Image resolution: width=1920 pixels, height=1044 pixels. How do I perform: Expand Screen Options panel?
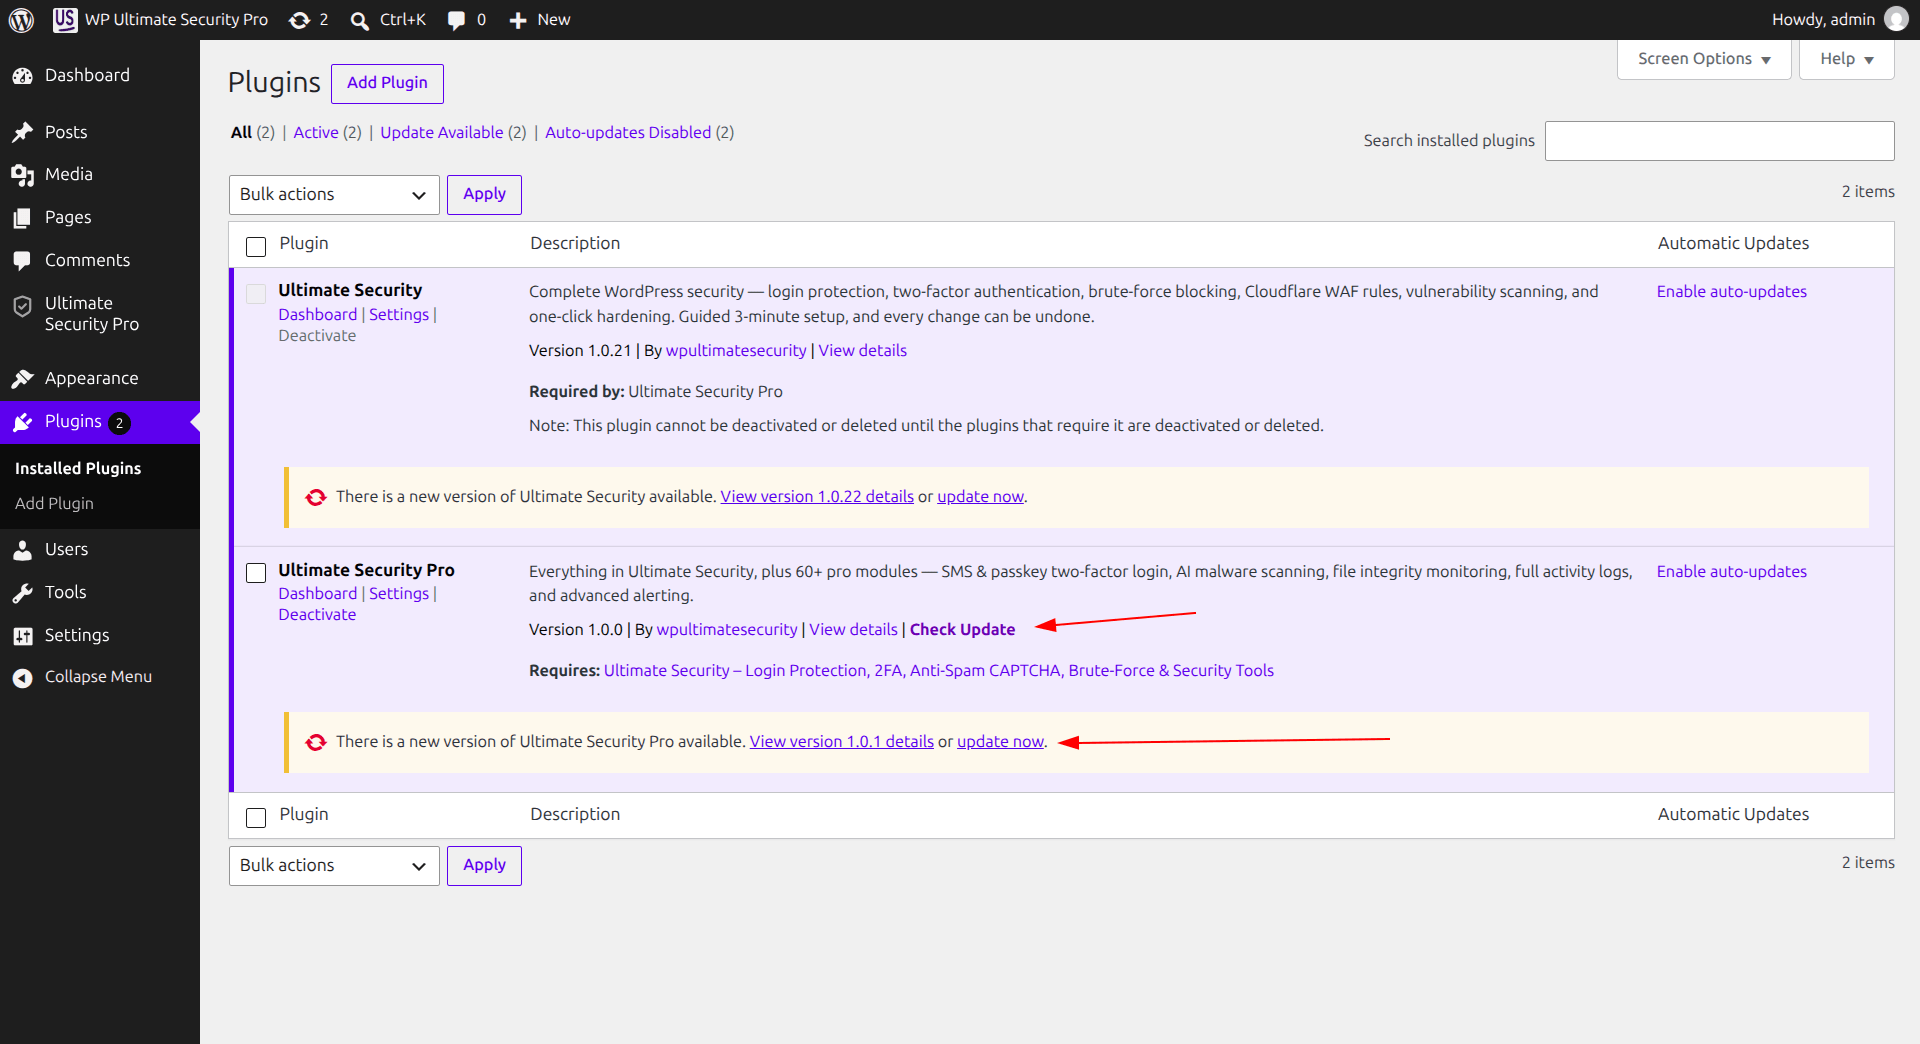(1704, 59)
